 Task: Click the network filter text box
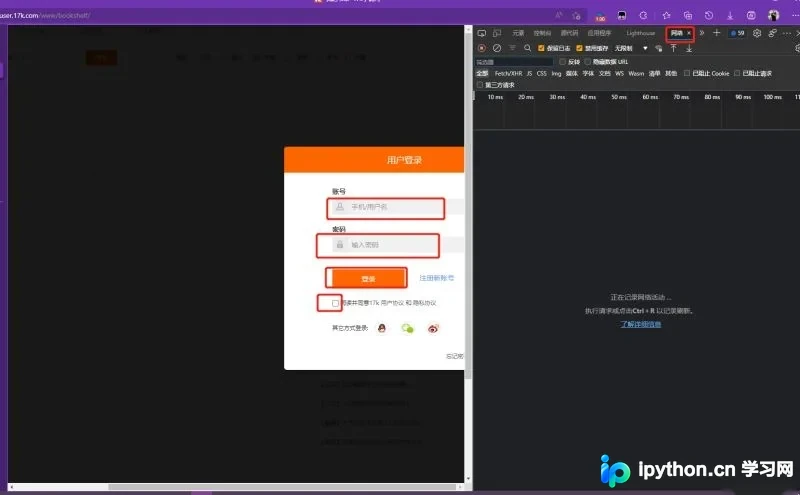pyautogui.click(x=514, y=62)
